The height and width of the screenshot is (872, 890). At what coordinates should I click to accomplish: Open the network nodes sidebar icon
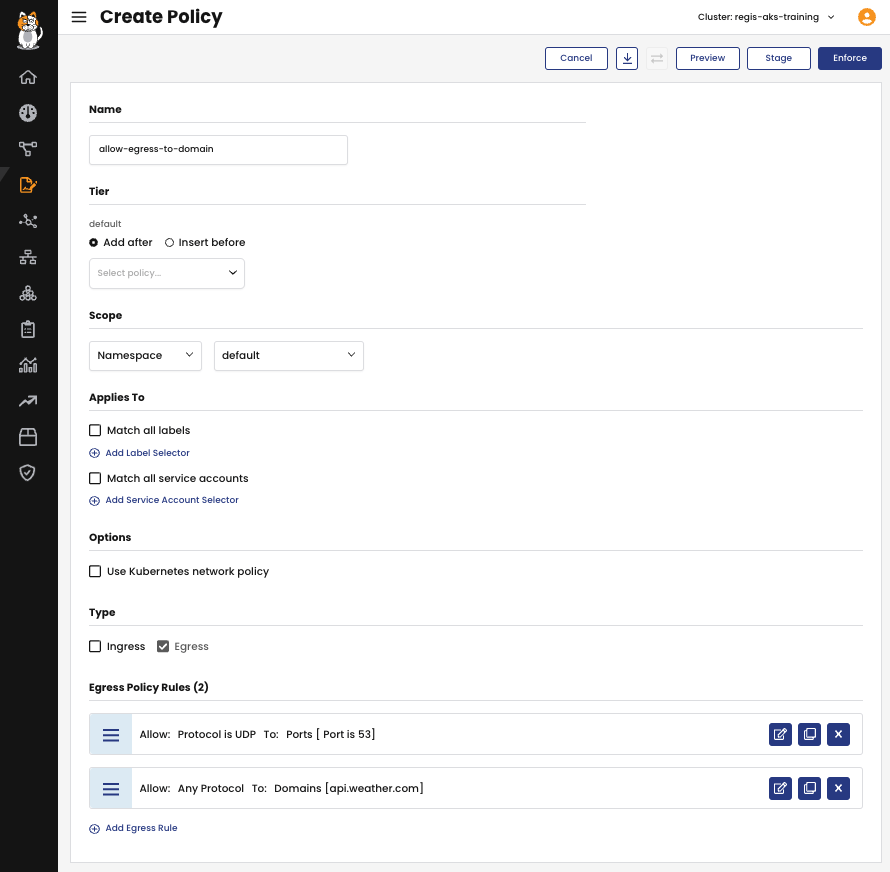tap(28, 221)
